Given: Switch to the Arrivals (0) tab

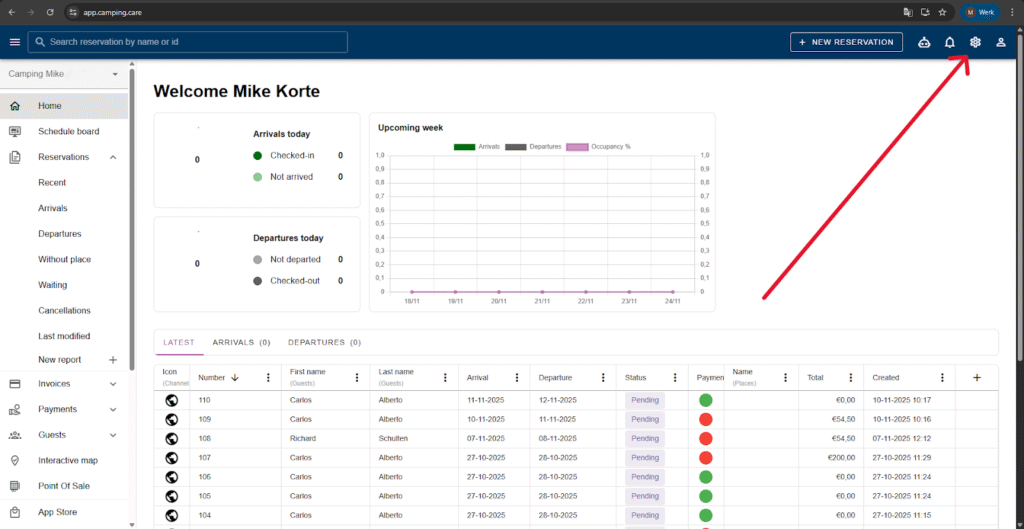Looking at the screenshot, I should 241,342.
